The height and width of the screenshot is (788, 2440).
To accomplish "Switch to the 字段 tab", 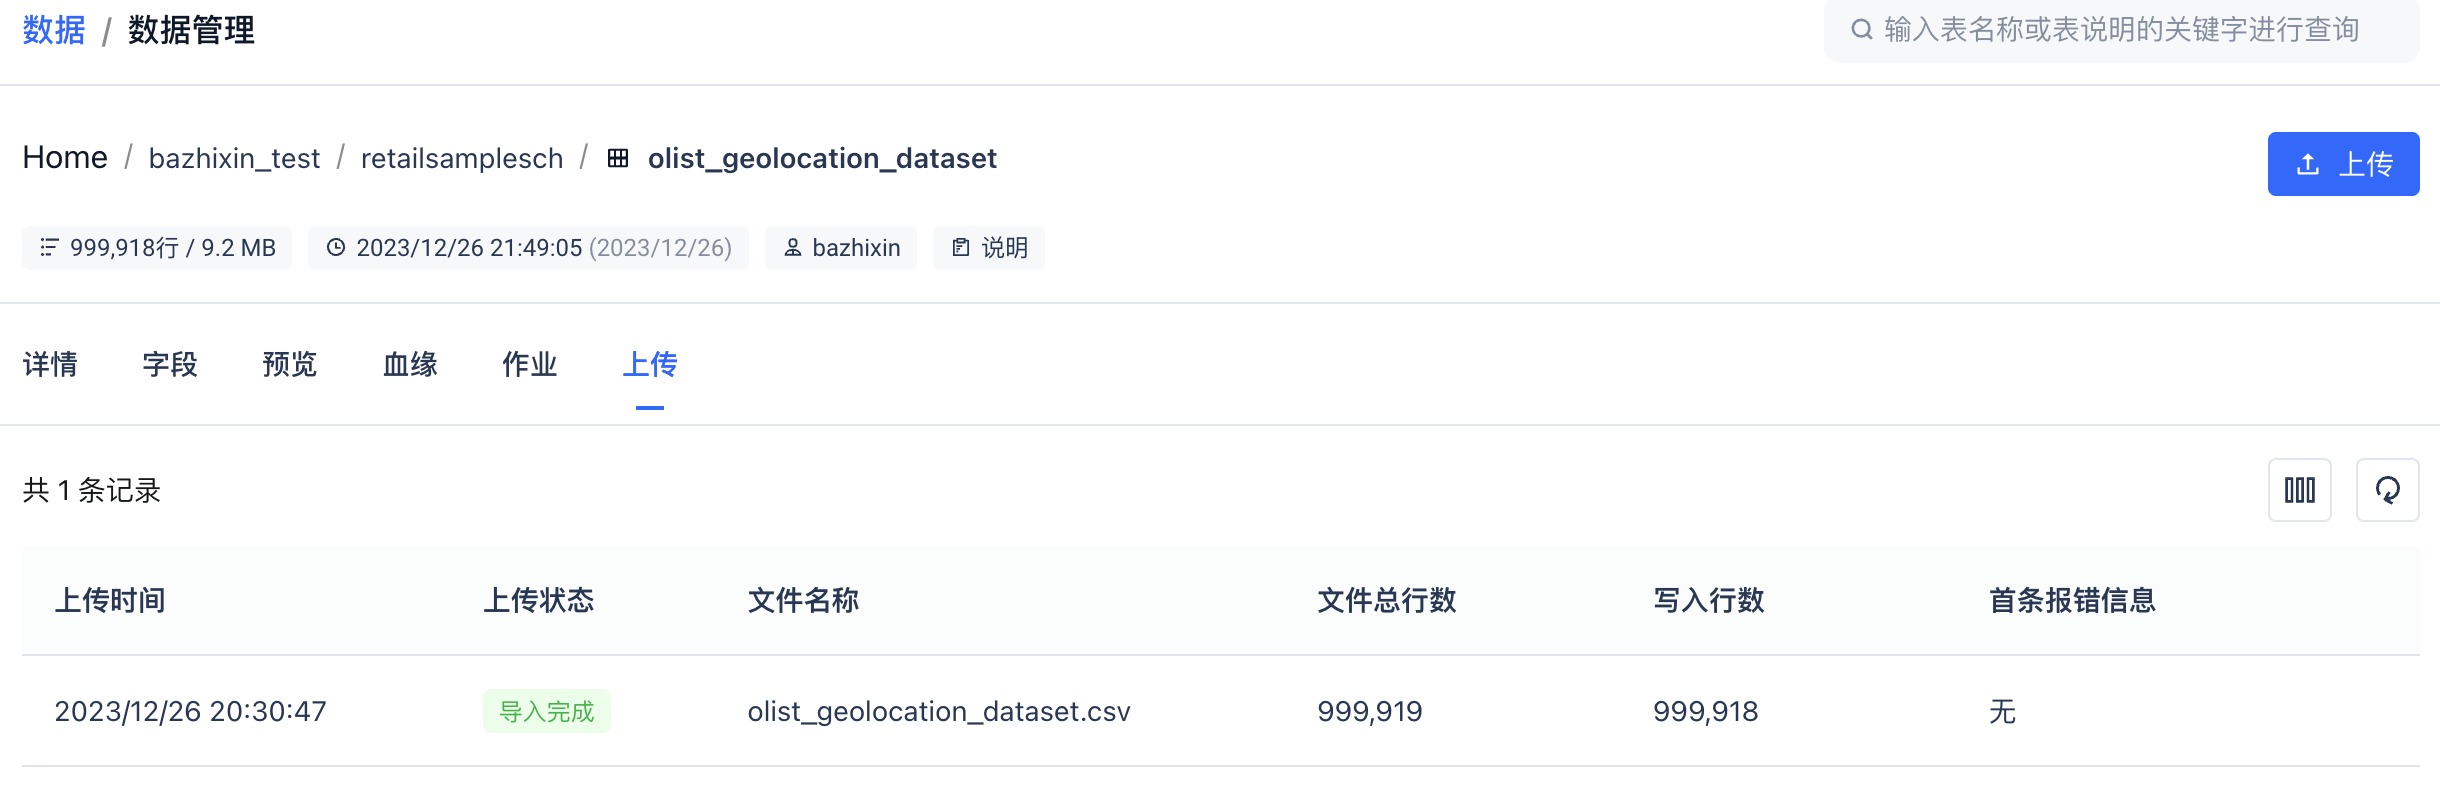I will [170, 364].
